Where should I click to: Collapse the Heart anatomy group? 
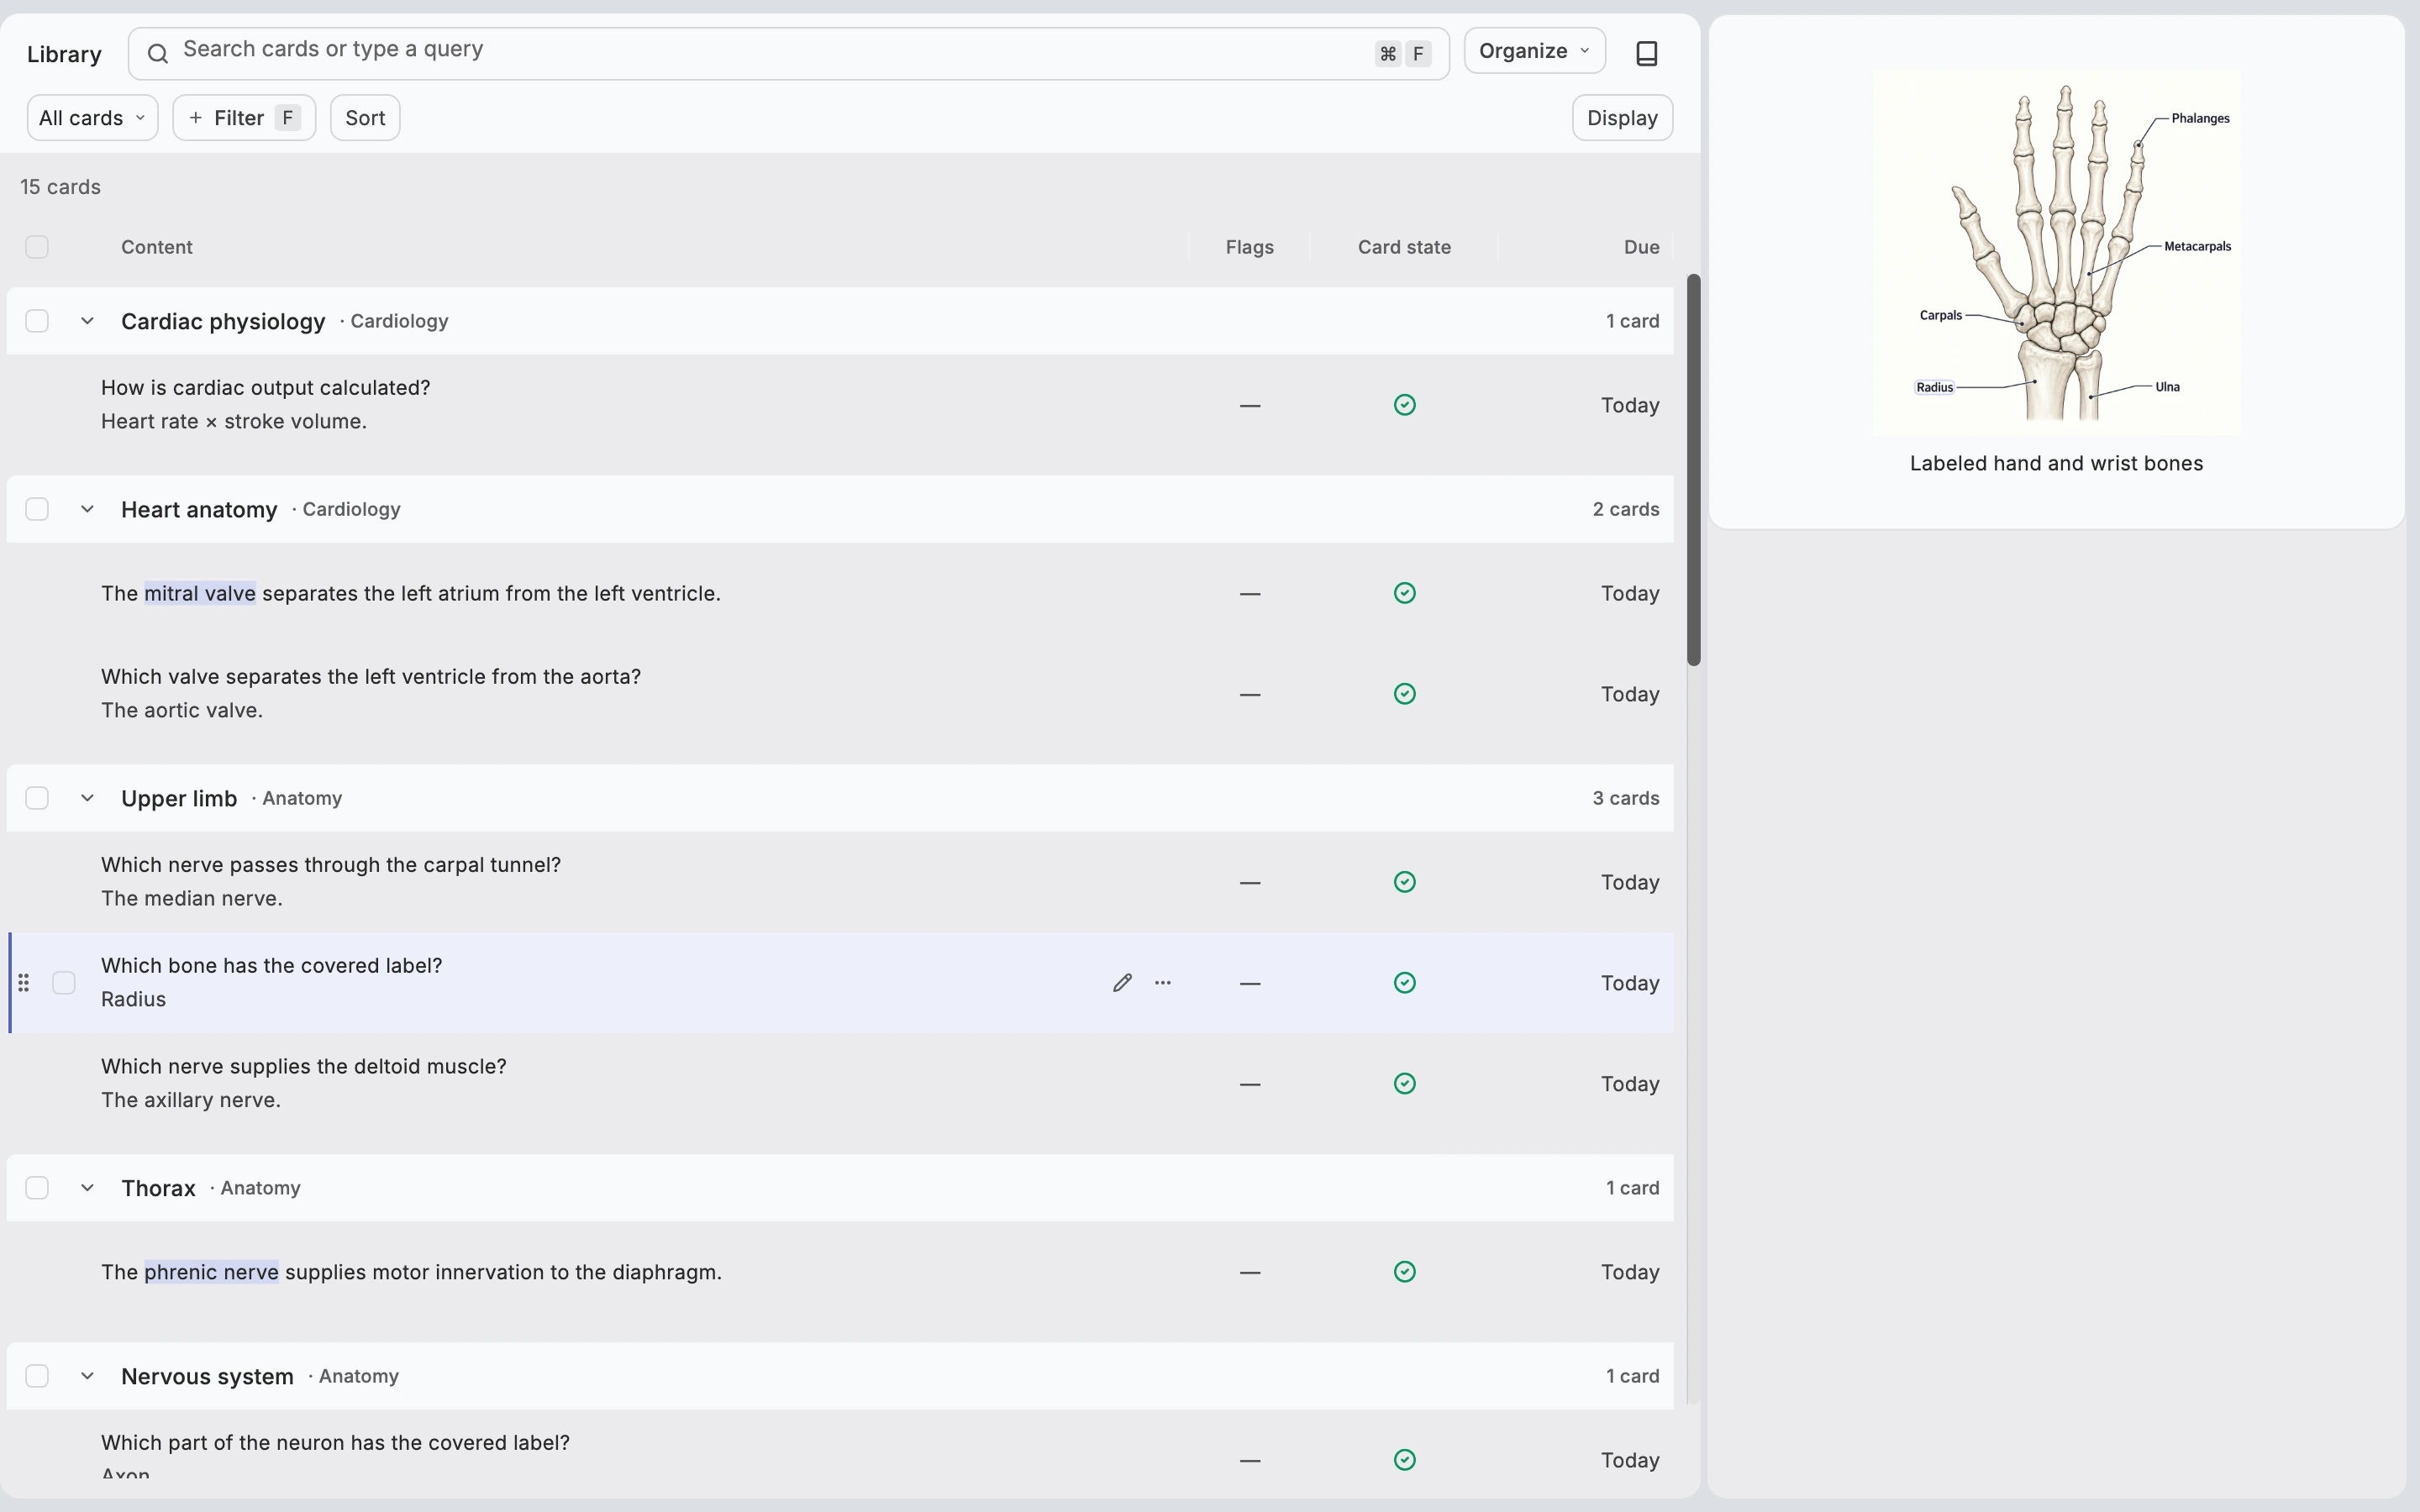tap(87, 509)
